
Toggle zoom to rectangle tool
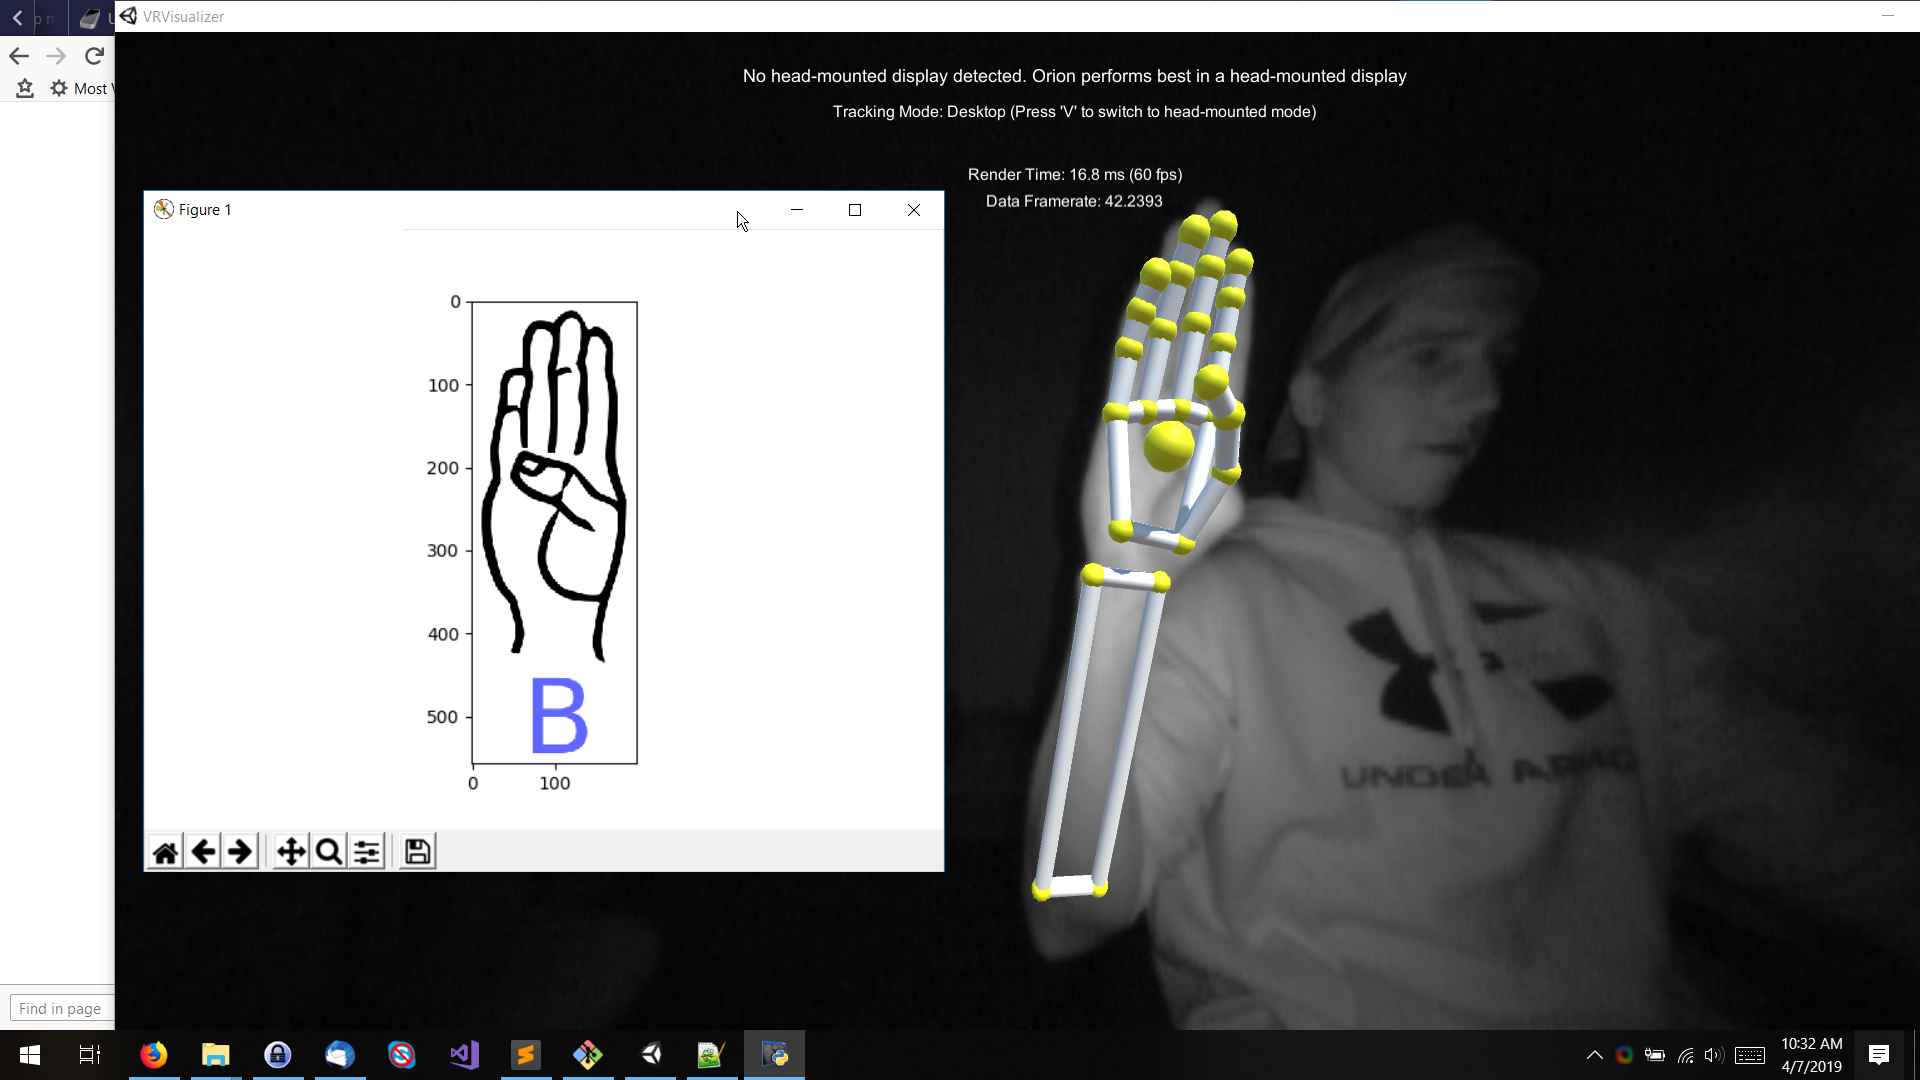click(328, 852)
